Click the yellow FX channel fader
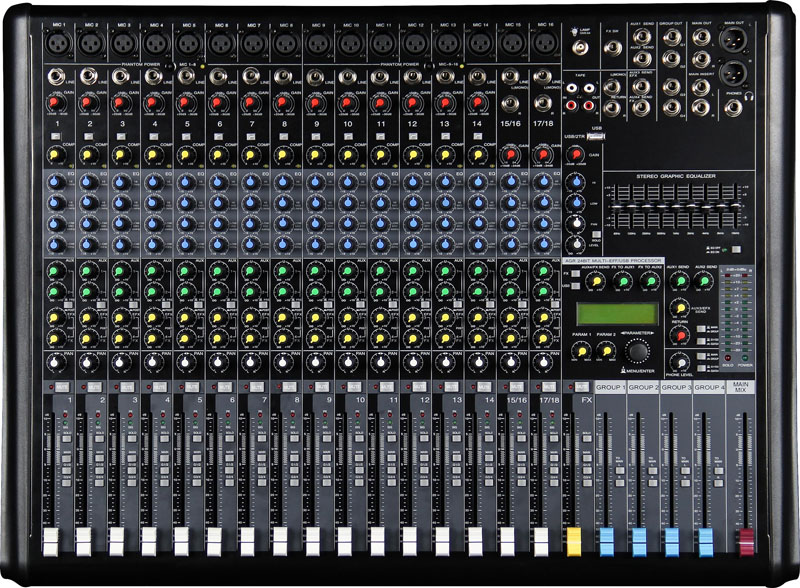 coord(574,541)
